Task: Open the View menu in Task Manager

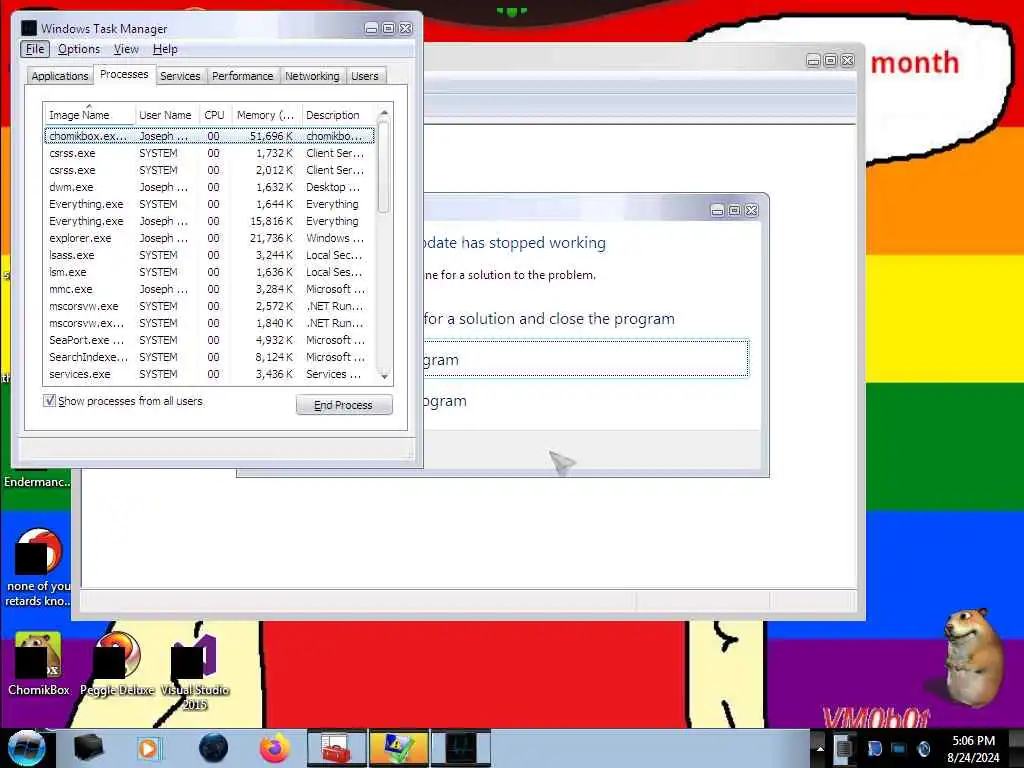Action: [x=126, y=49]
